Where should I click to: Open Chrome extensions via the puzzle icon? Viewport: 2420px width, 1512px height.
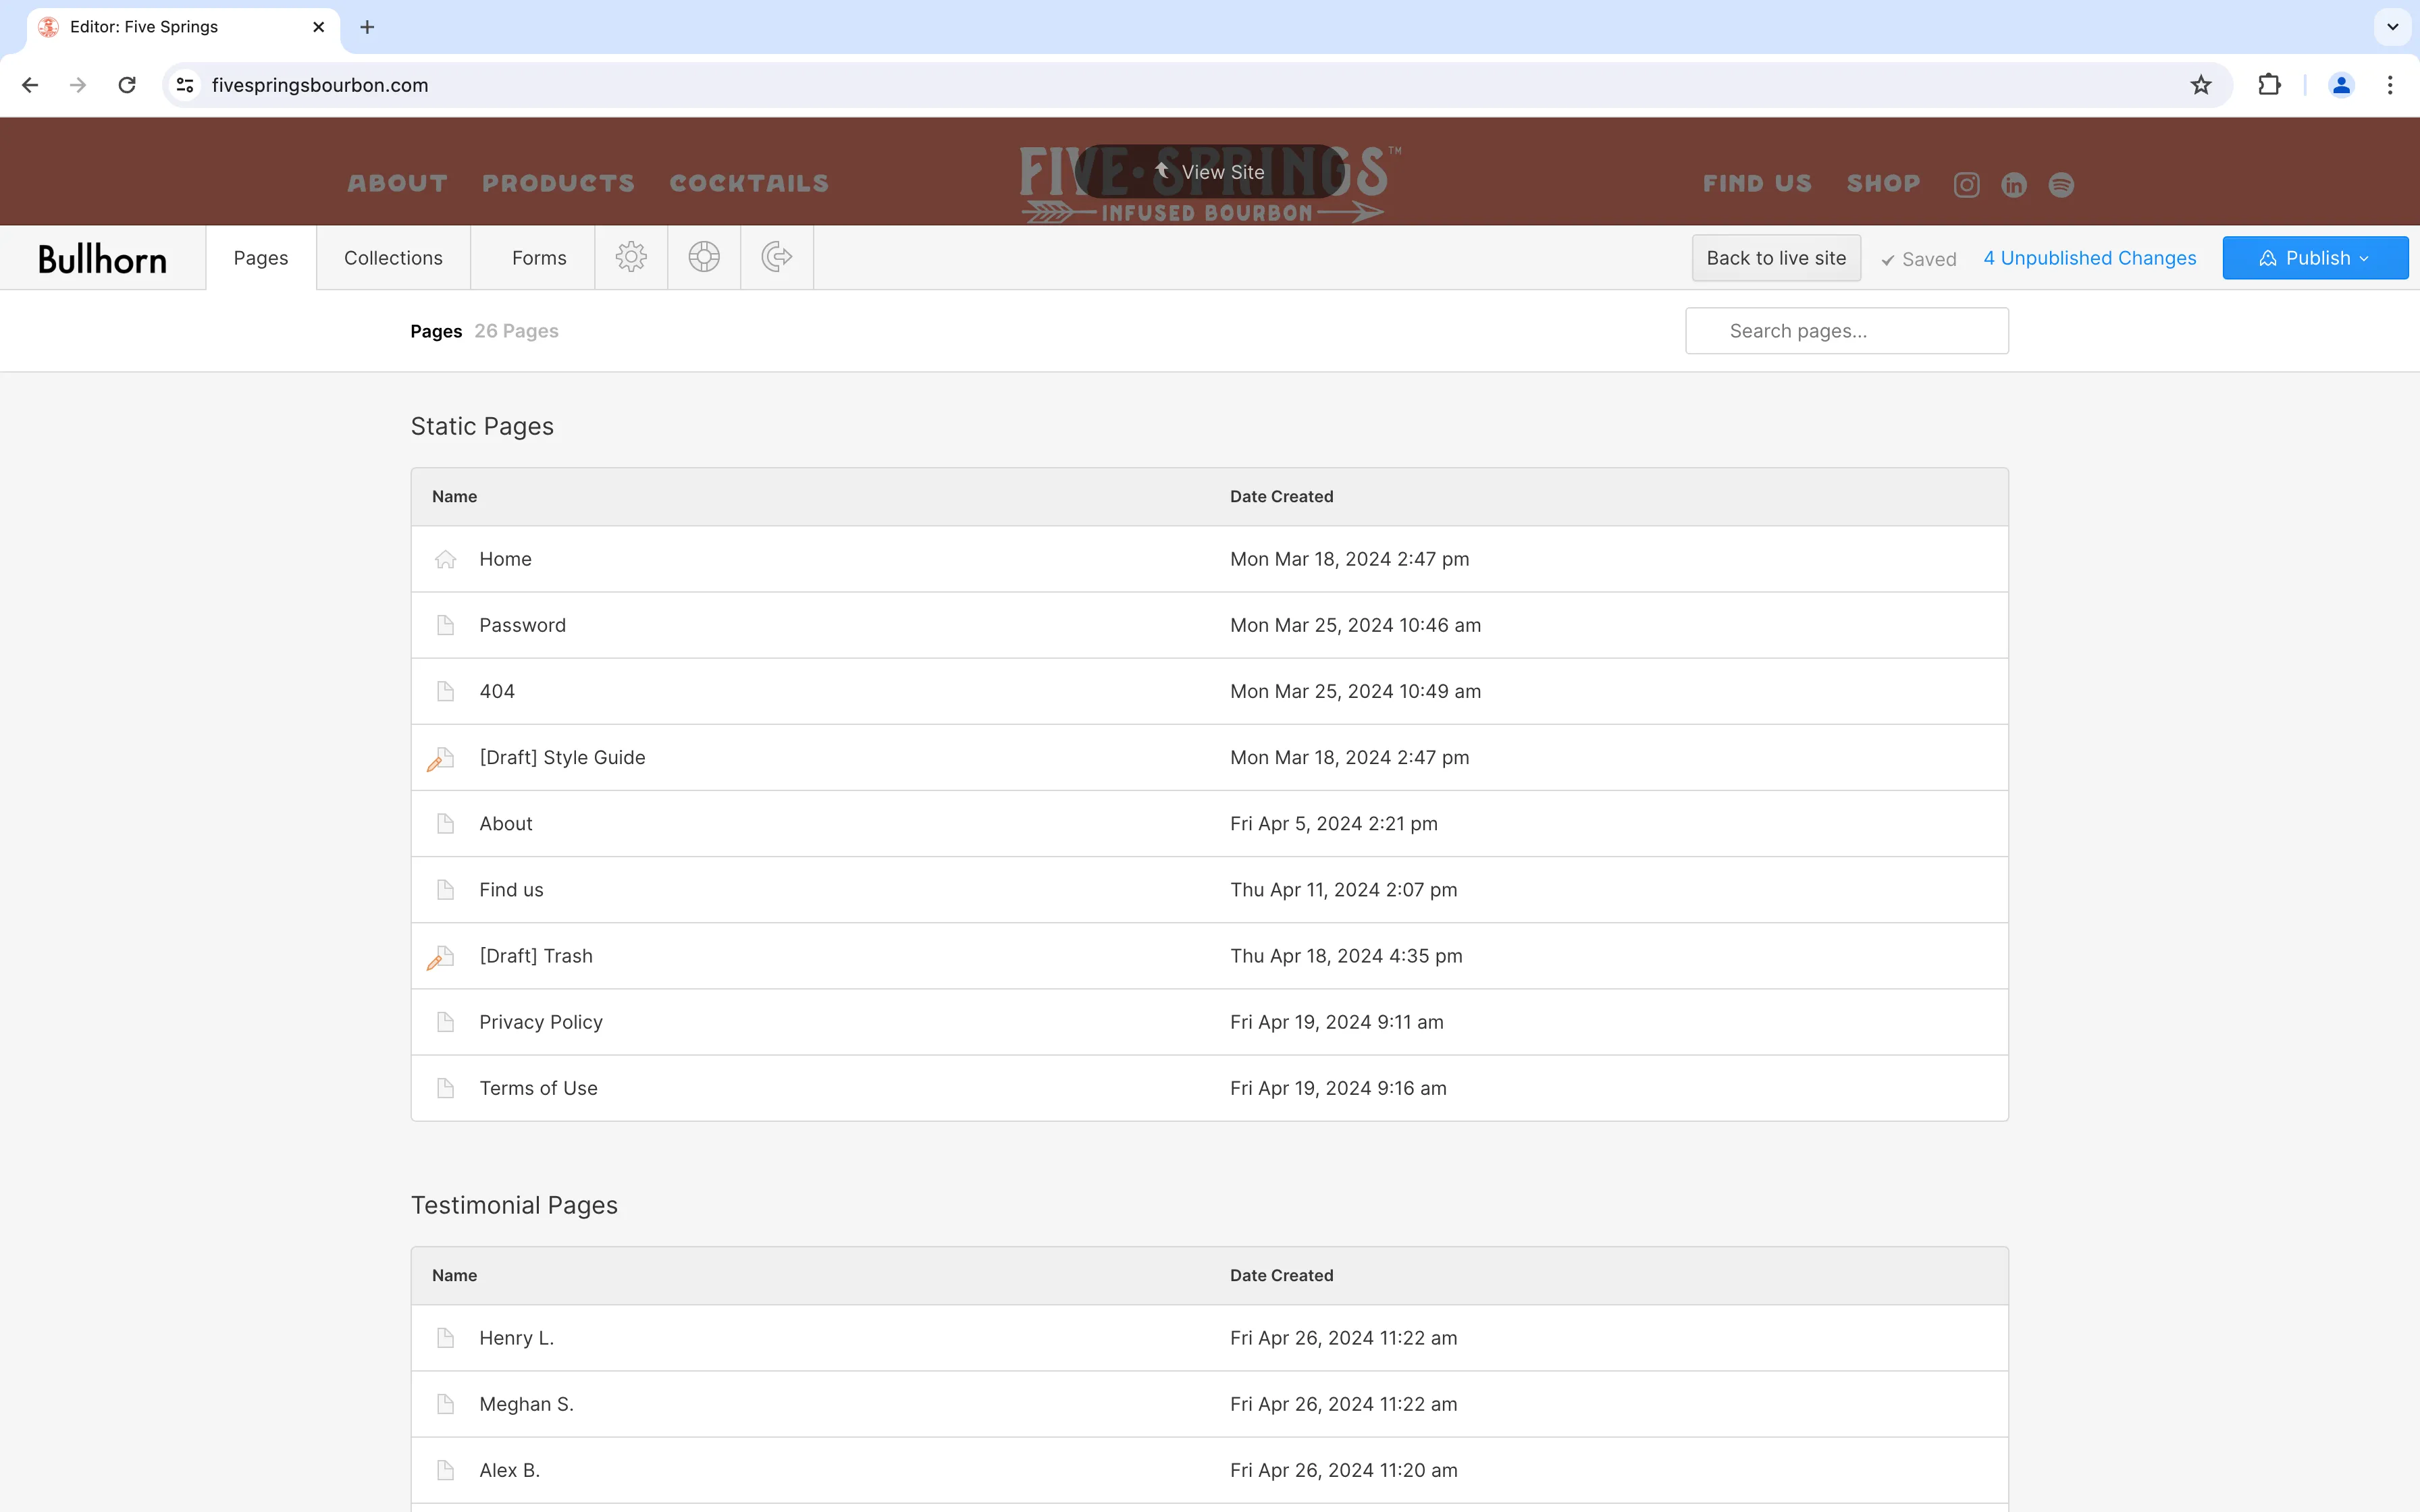click(2269, 85)
